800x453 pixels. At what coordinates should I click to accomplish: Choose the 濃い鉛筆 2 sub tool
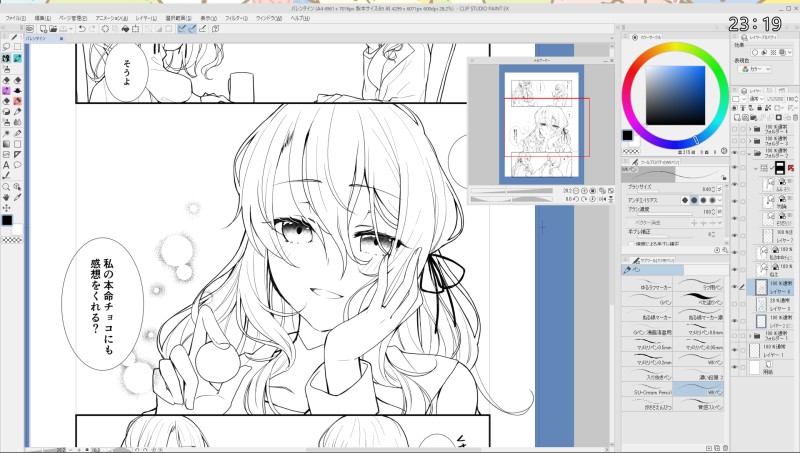698,376
